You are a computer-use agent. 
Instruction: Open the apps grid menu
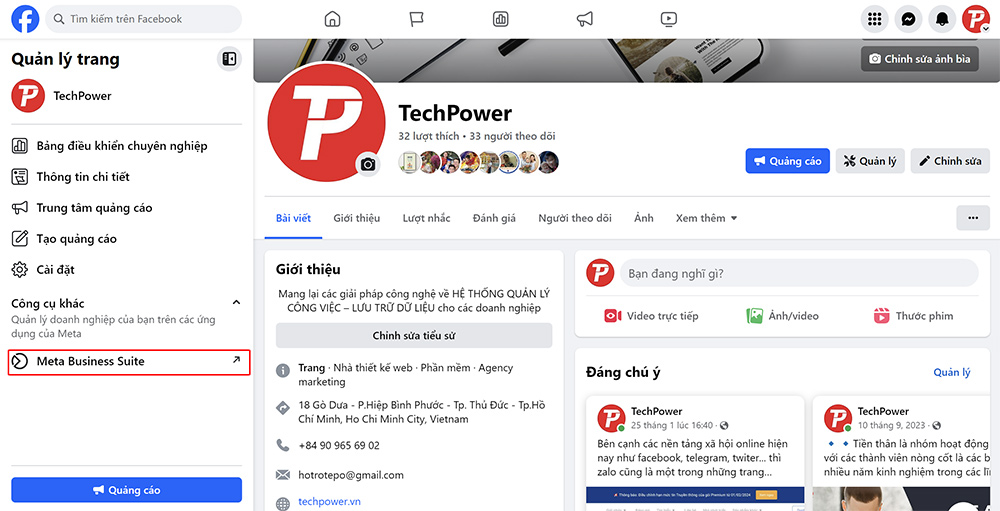coord(874,19)
